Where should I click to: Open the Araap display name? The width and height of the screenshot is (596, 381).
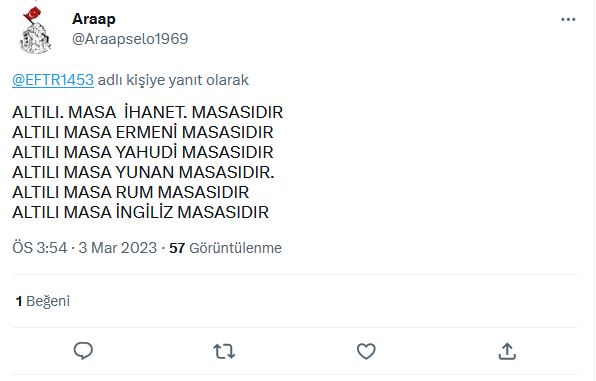[x=94, y=19]
